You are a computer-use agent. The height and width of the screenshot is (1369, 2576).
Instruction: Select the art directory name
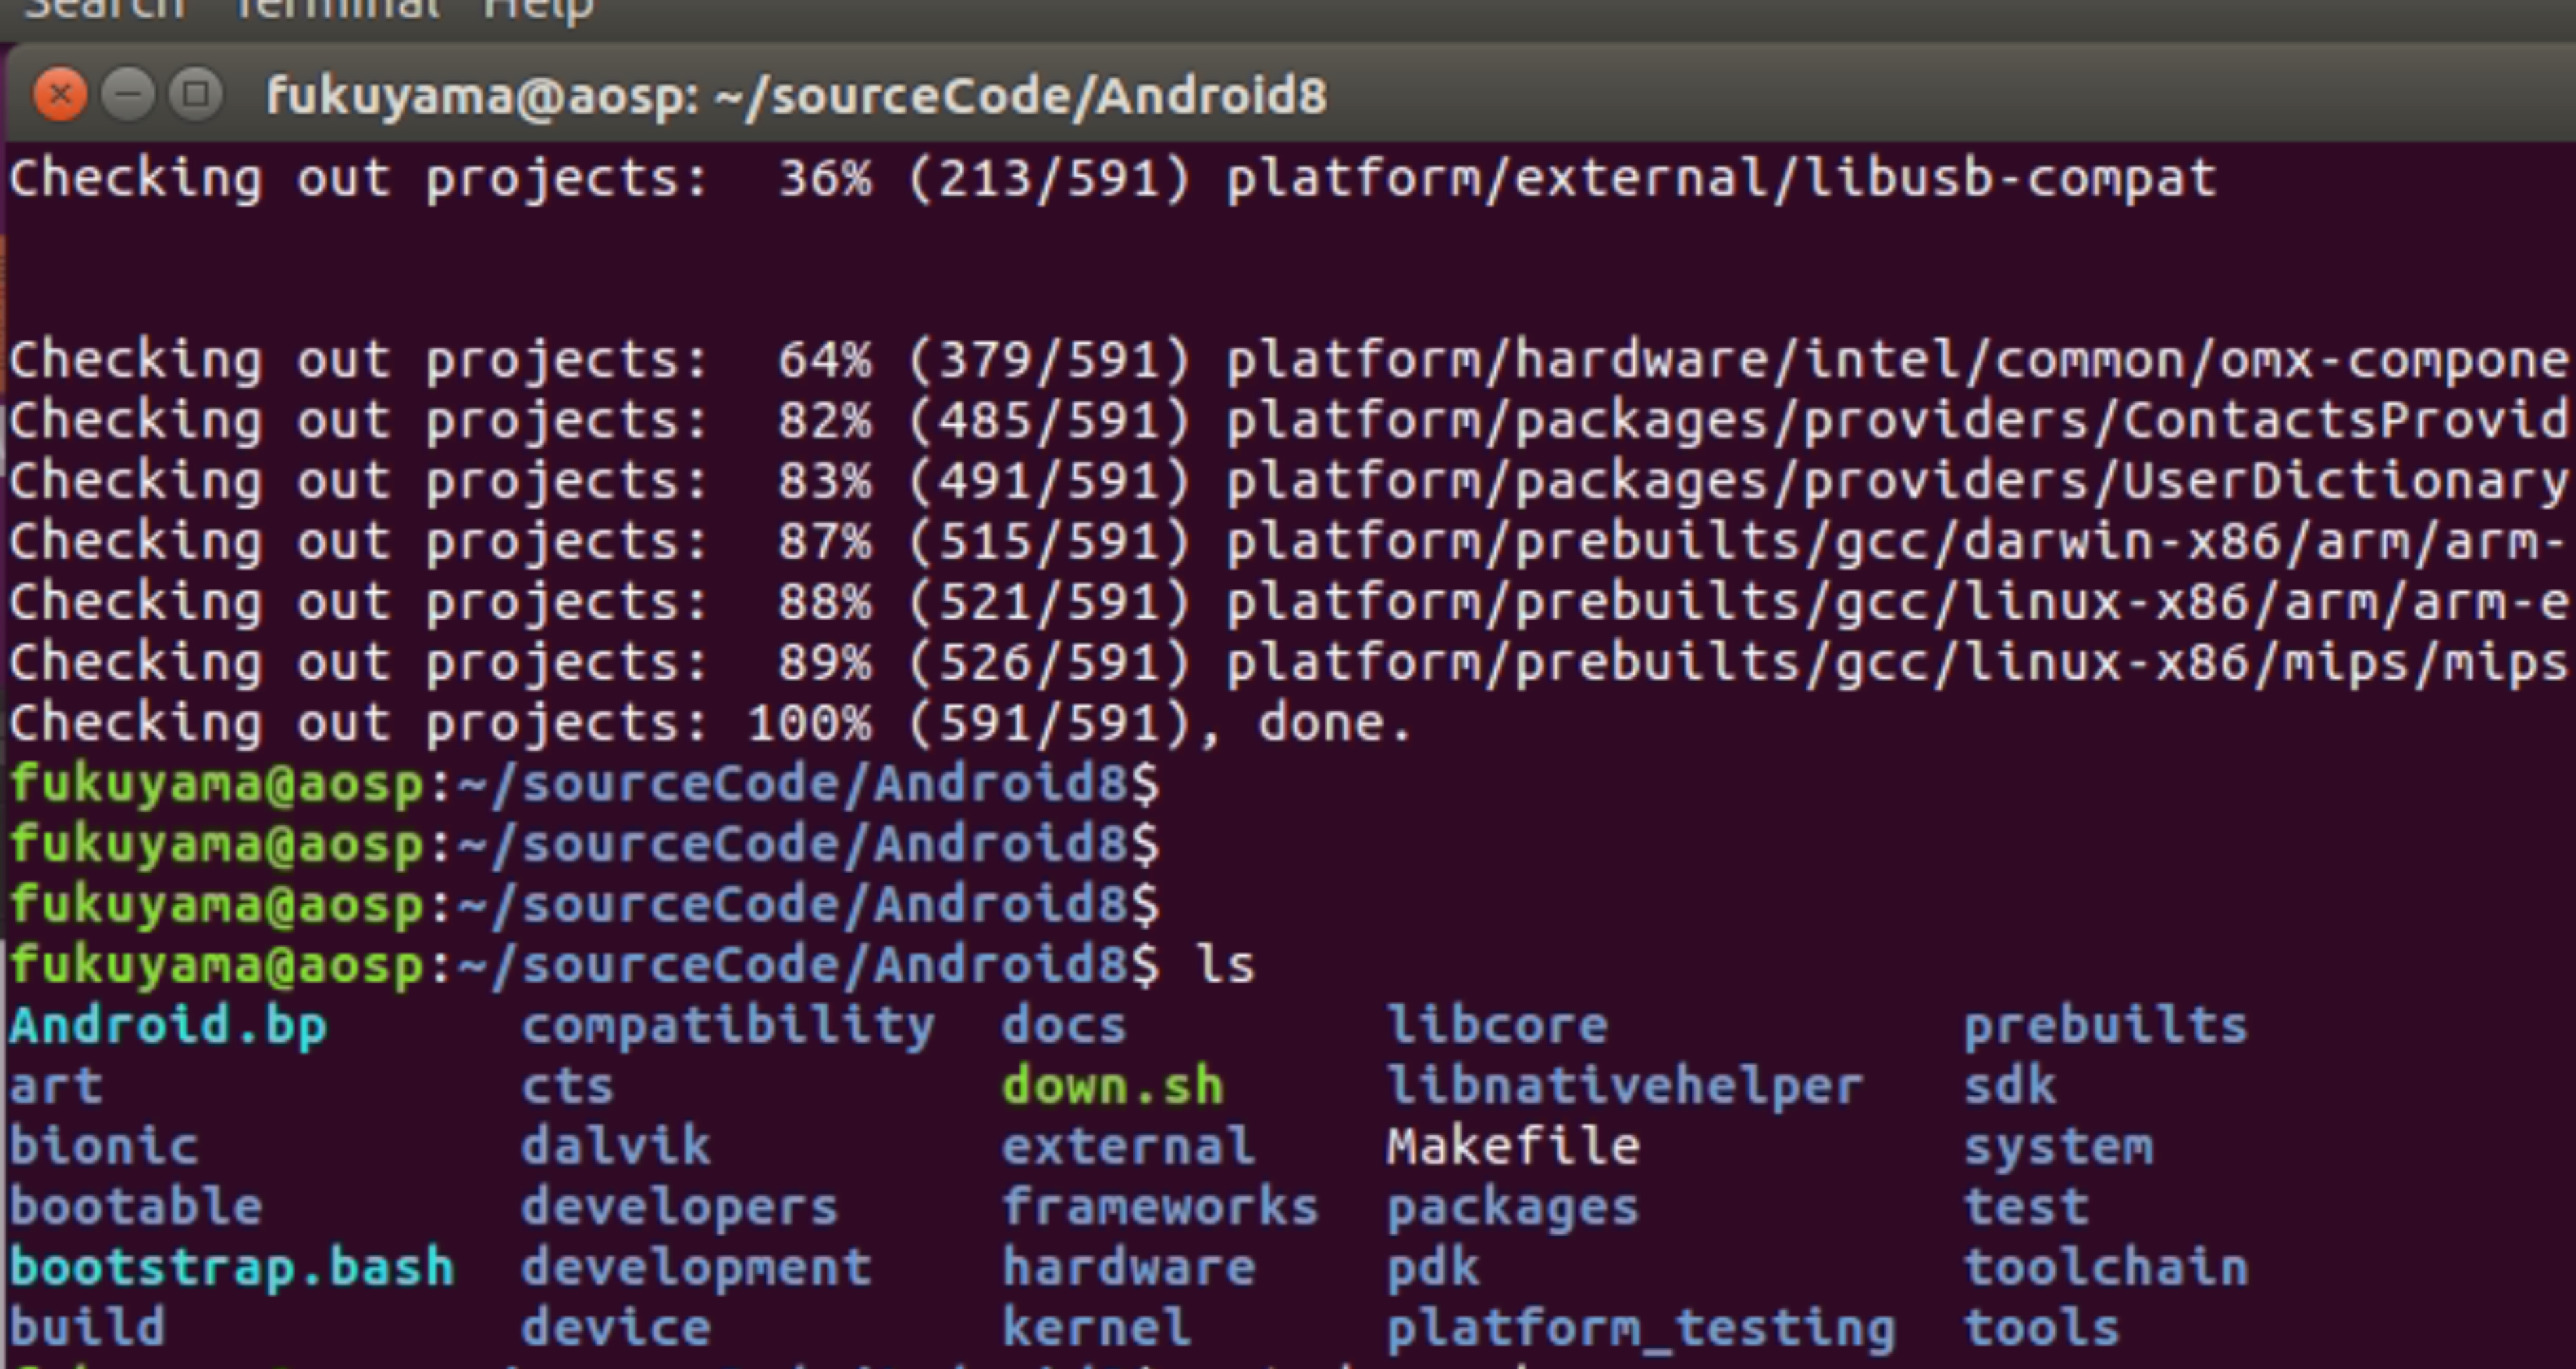56,1087
